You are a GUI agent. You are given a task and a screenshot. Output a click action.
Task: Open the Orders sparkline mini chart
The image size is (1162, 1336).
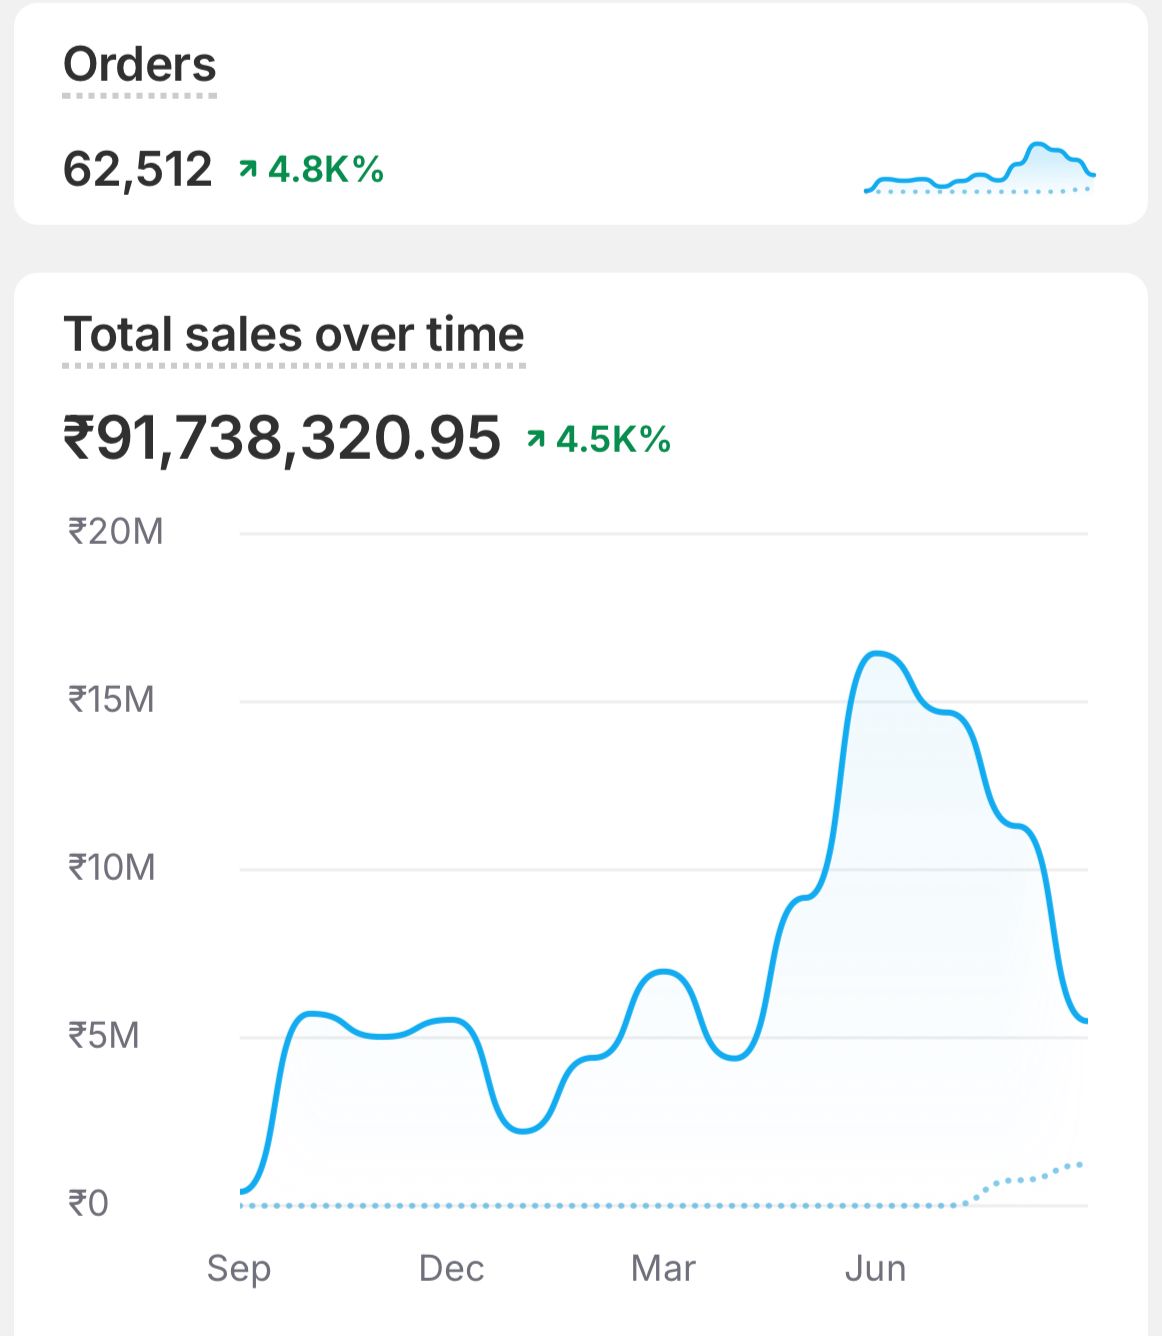pos(980,170)
